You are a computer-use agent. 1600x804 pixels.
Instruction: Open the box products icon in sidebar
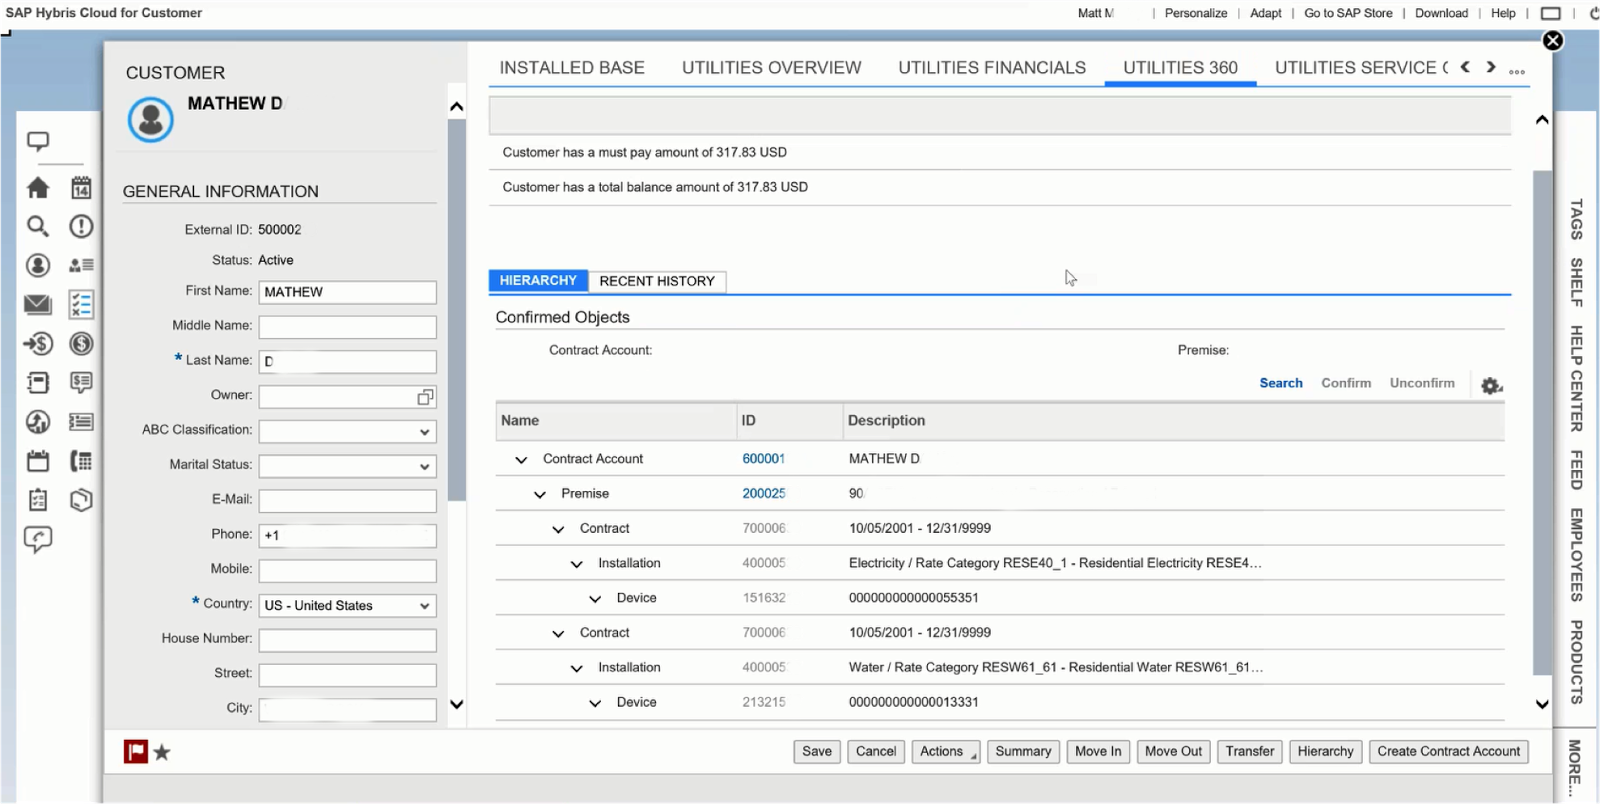(x=81, y=500)
